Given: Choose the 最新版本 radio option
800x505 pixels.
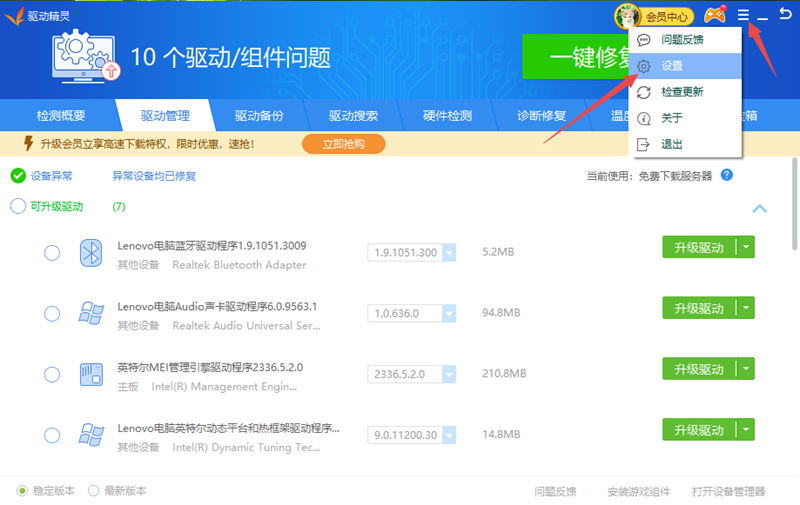Looking at the screenshot, I should tap(94, 491).
